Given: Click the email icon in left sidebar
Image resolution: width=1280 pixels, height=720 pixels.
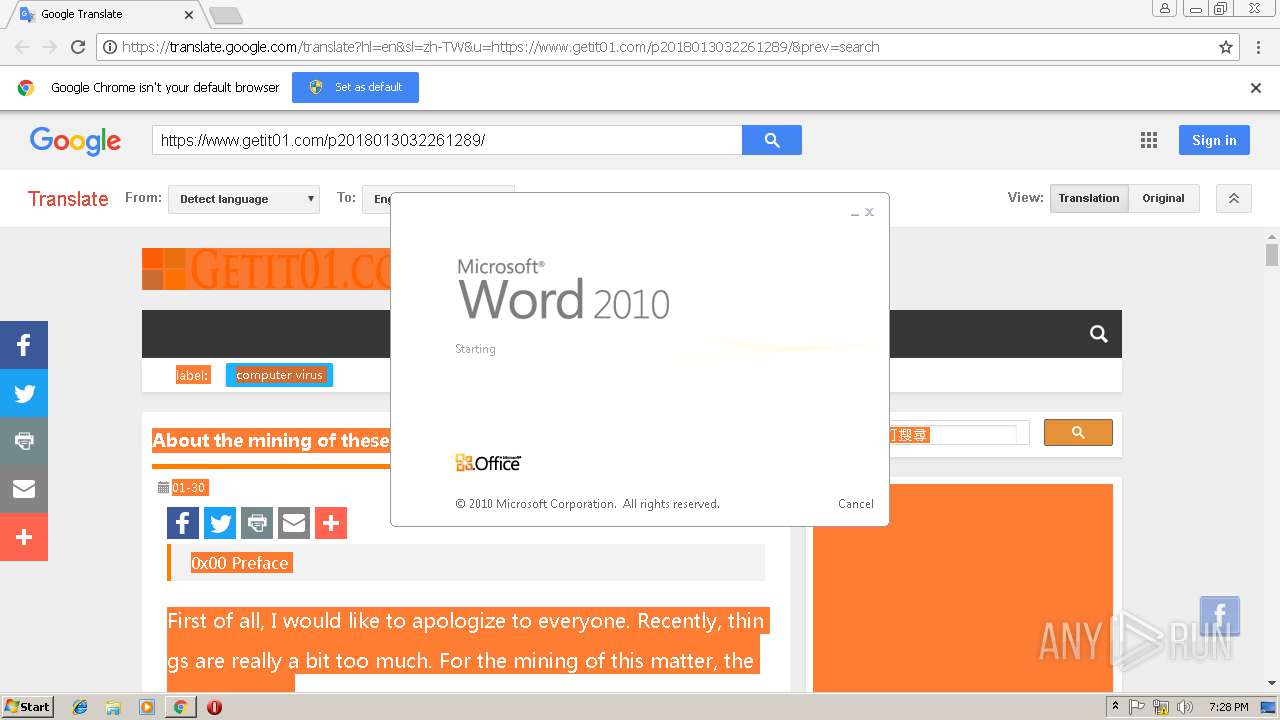Looking at the screenshot, I should 24,489.
